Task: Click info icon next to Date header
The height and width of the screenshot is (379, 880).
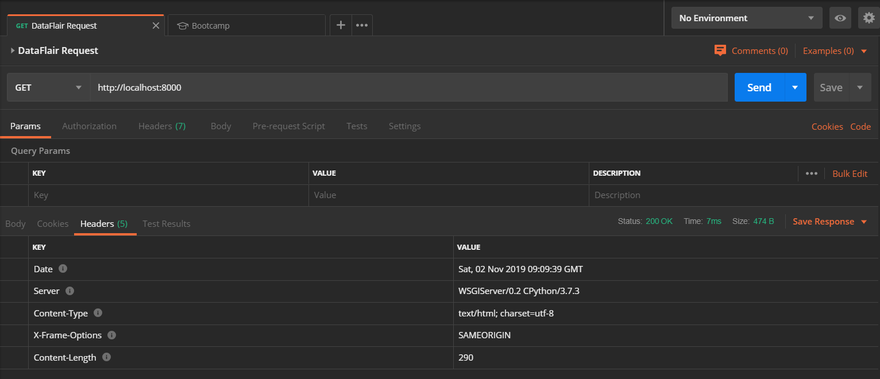Action: tap(63, 269)
